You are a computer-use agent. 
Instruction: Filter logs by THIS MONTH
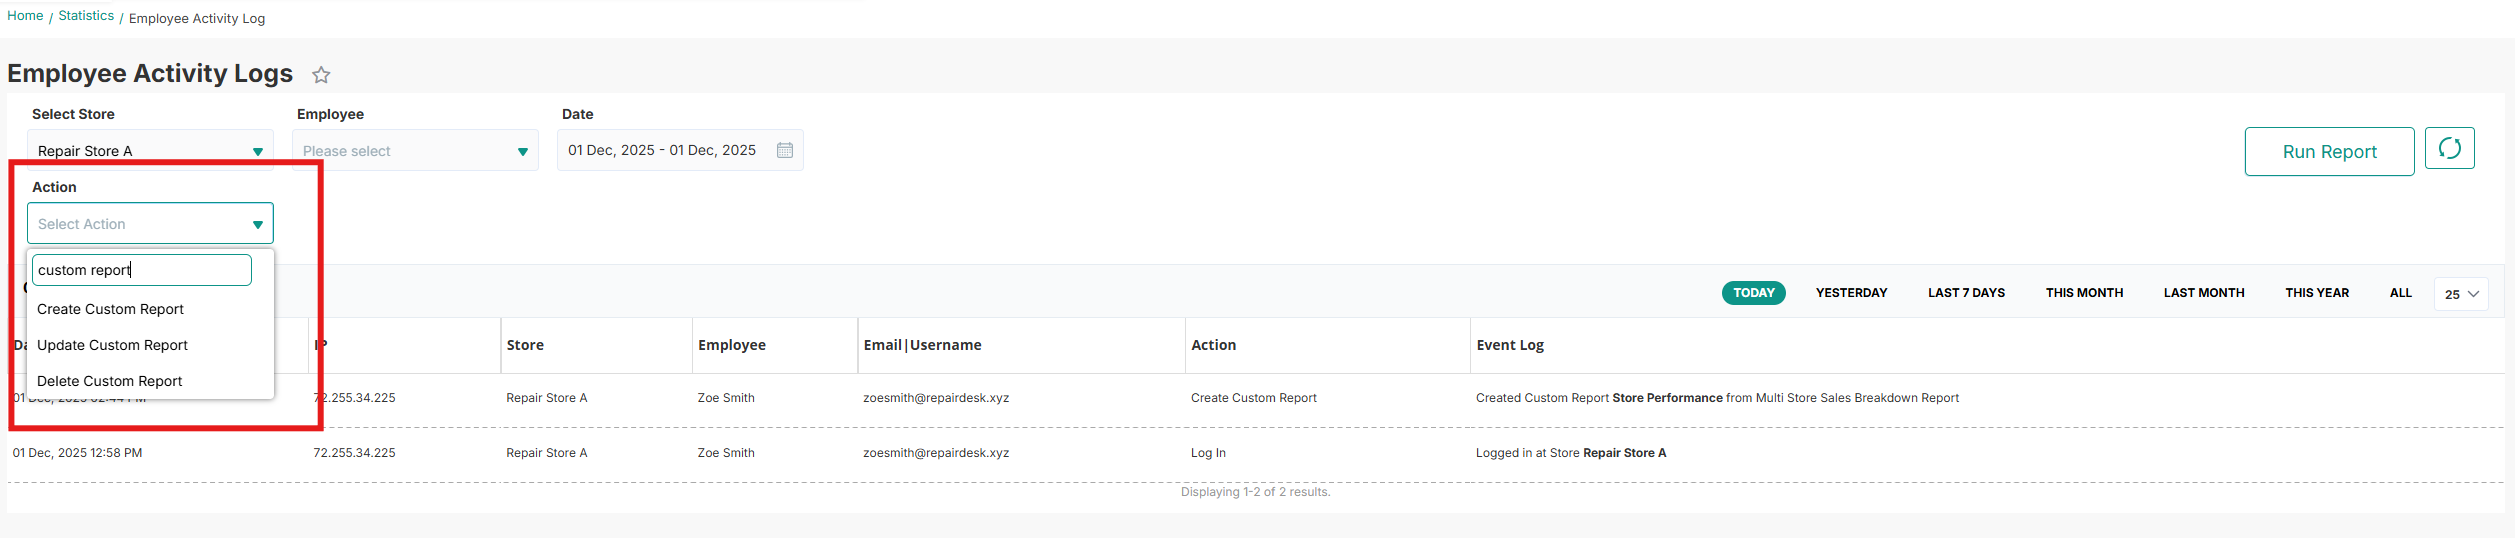coord(2084,293)
